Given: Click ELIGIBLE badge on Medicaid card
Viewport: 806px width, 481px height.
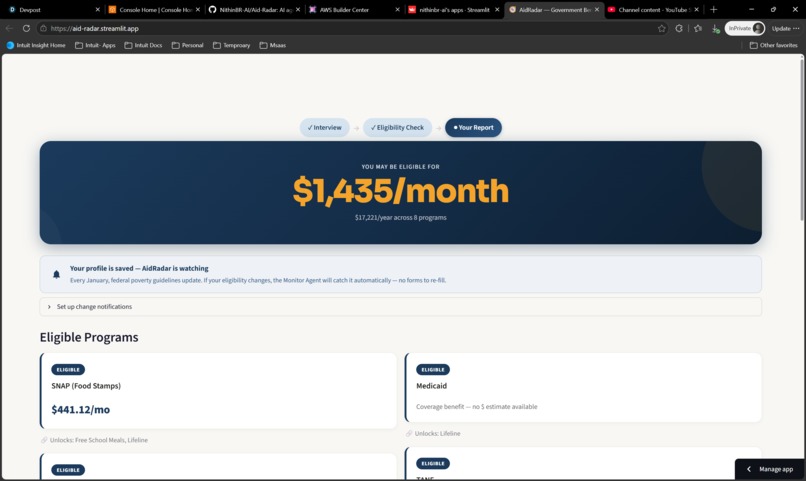Looking at the screenshot, I should point(433,369).
